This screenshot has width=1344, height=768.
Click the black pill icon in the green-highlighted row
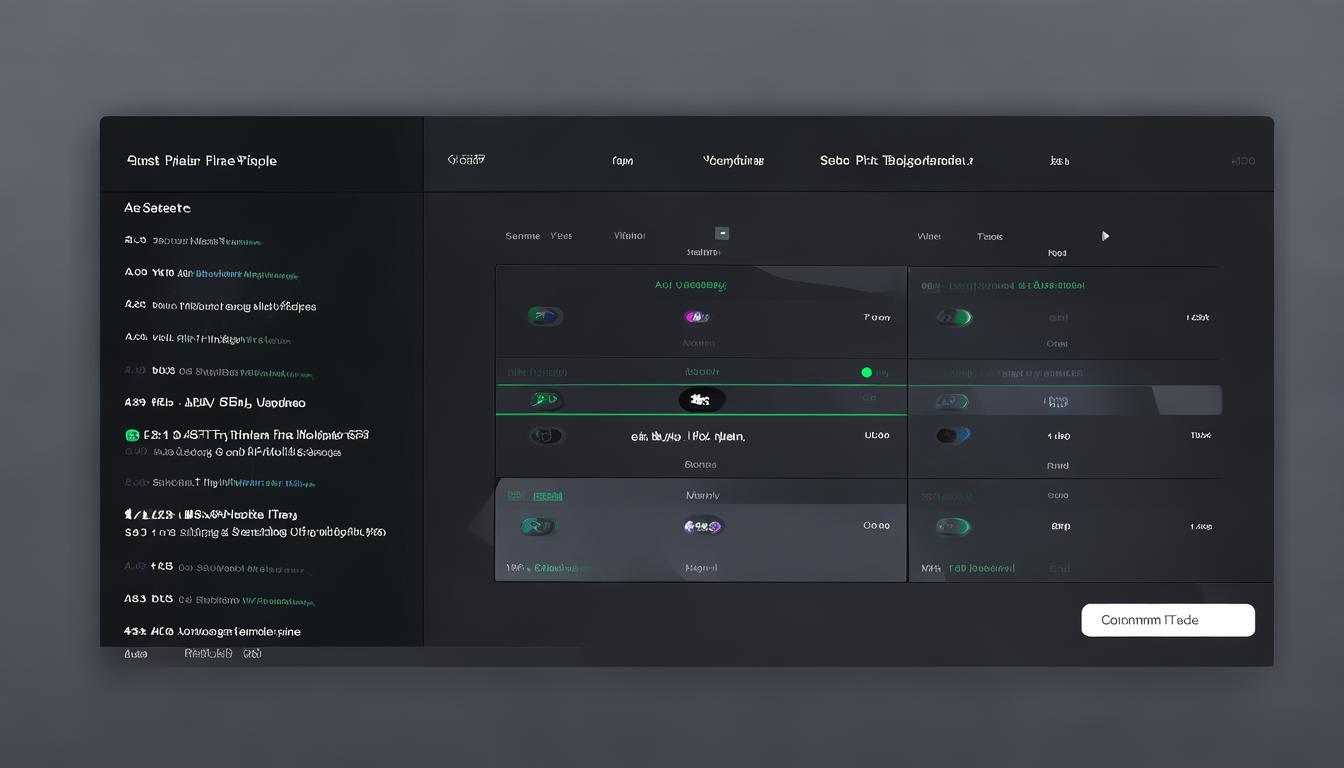pos(701,400)
